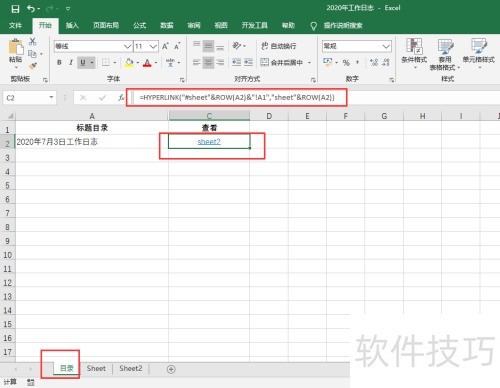Image resolution: width=500 pixels, height=388 pixels.
Task: Click the Increase Font Size icon
Action: point(165,46)
